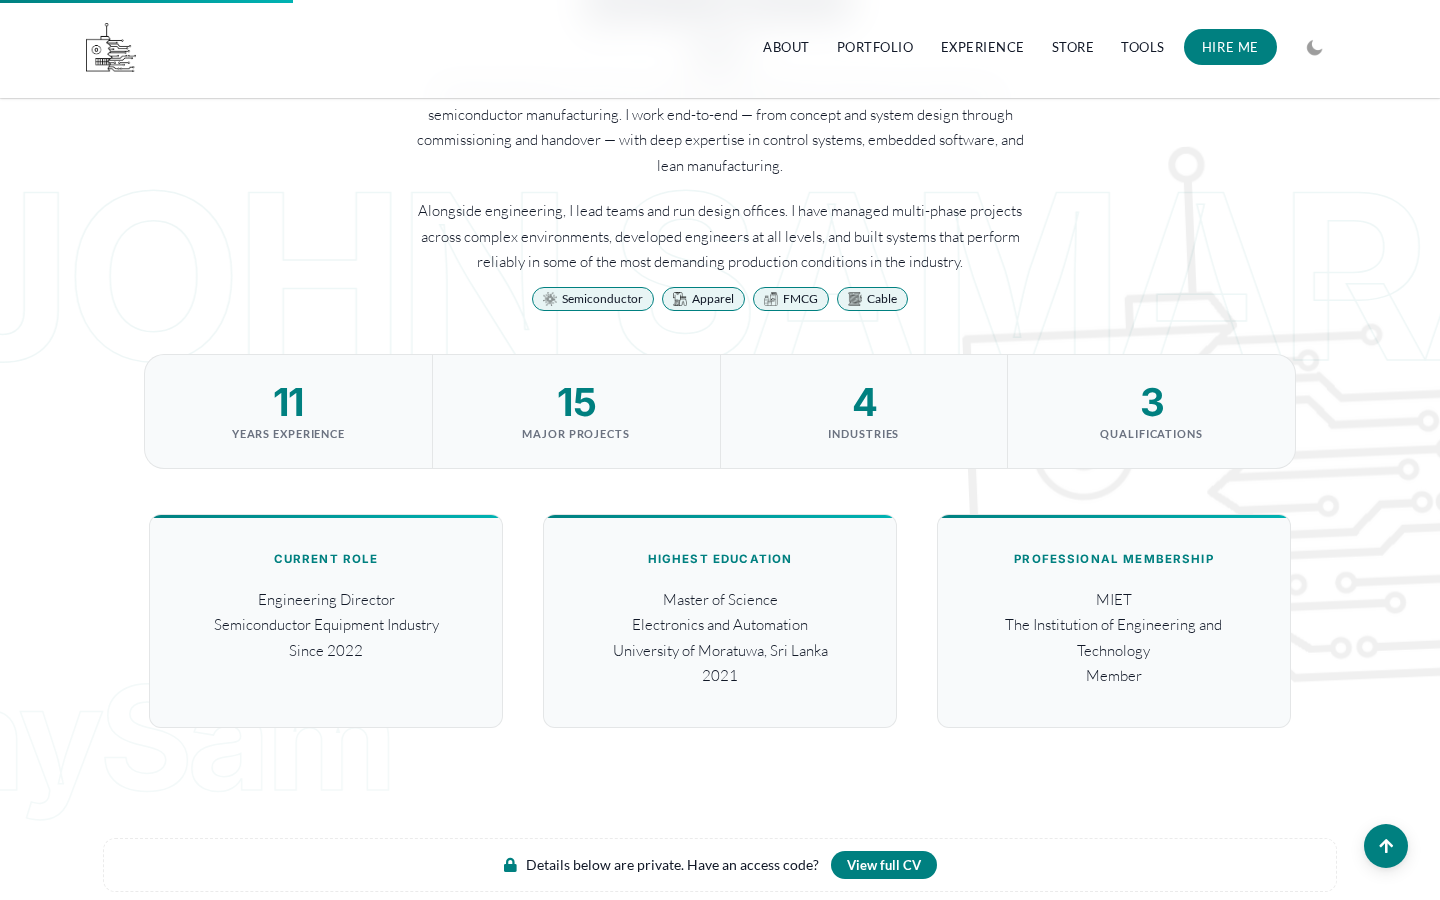Click the Hire Me button
The image size is (1440, 900).
(1230, 47)
